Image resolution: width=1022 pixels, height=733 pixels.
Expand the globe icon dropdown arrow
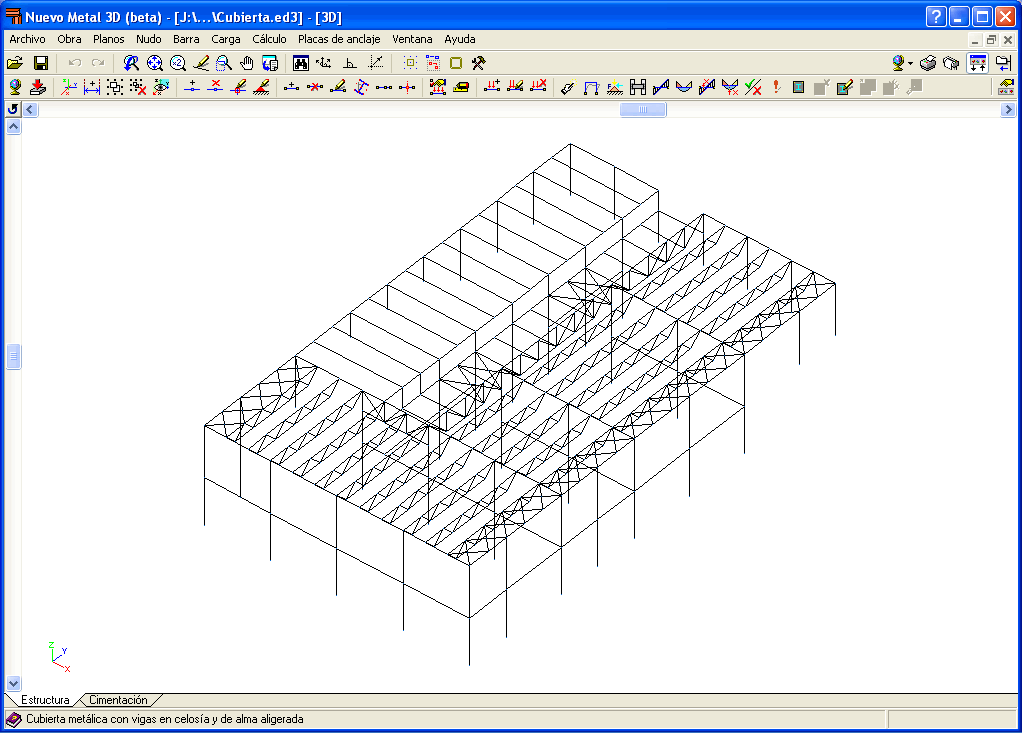910,63
